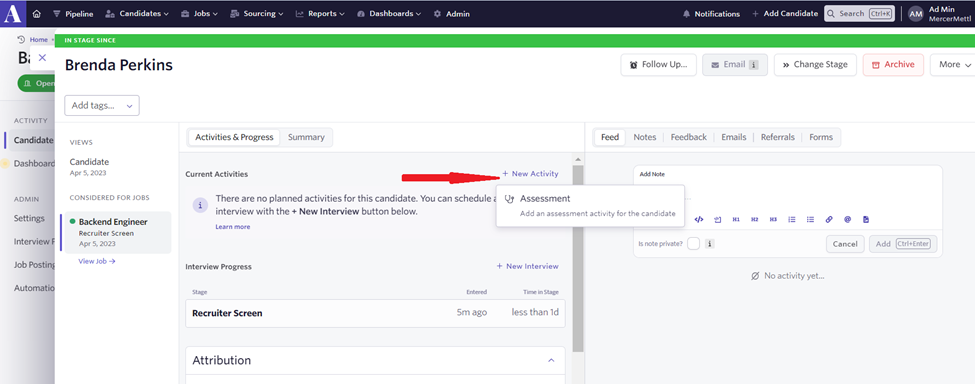This screenshot has width=975, height=384.
Task: Select the Emails tab
Action: click(734, 137)
